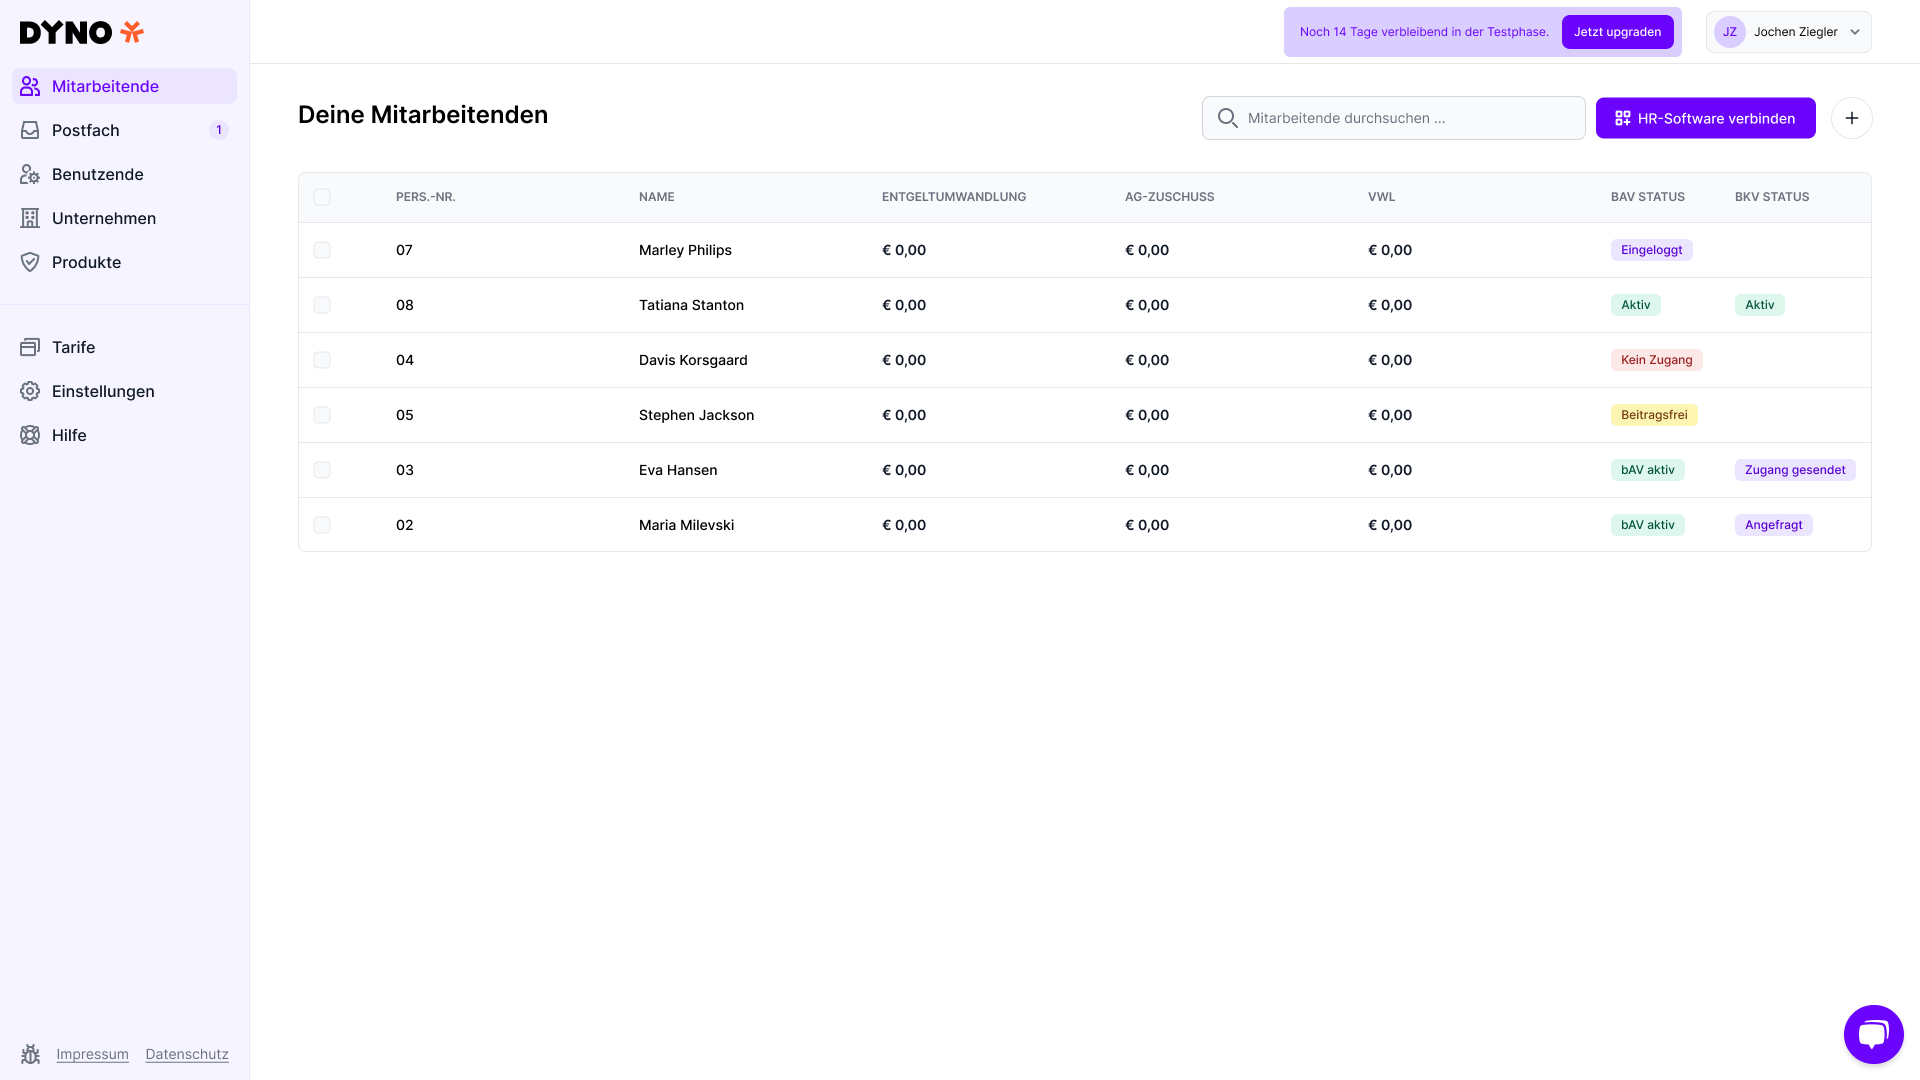
Task: Click the Unternehmen building icon
Action: (x=30, y=218)
